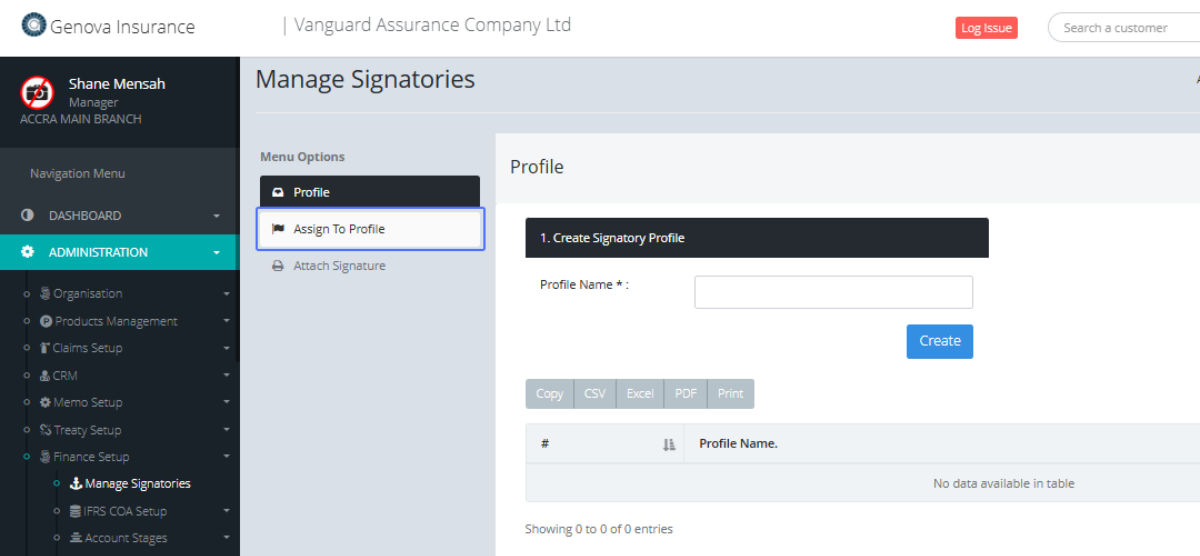Click the Profile inbox icon
Viewport: 1200px width, 556px height.
[x=278, y=193]
